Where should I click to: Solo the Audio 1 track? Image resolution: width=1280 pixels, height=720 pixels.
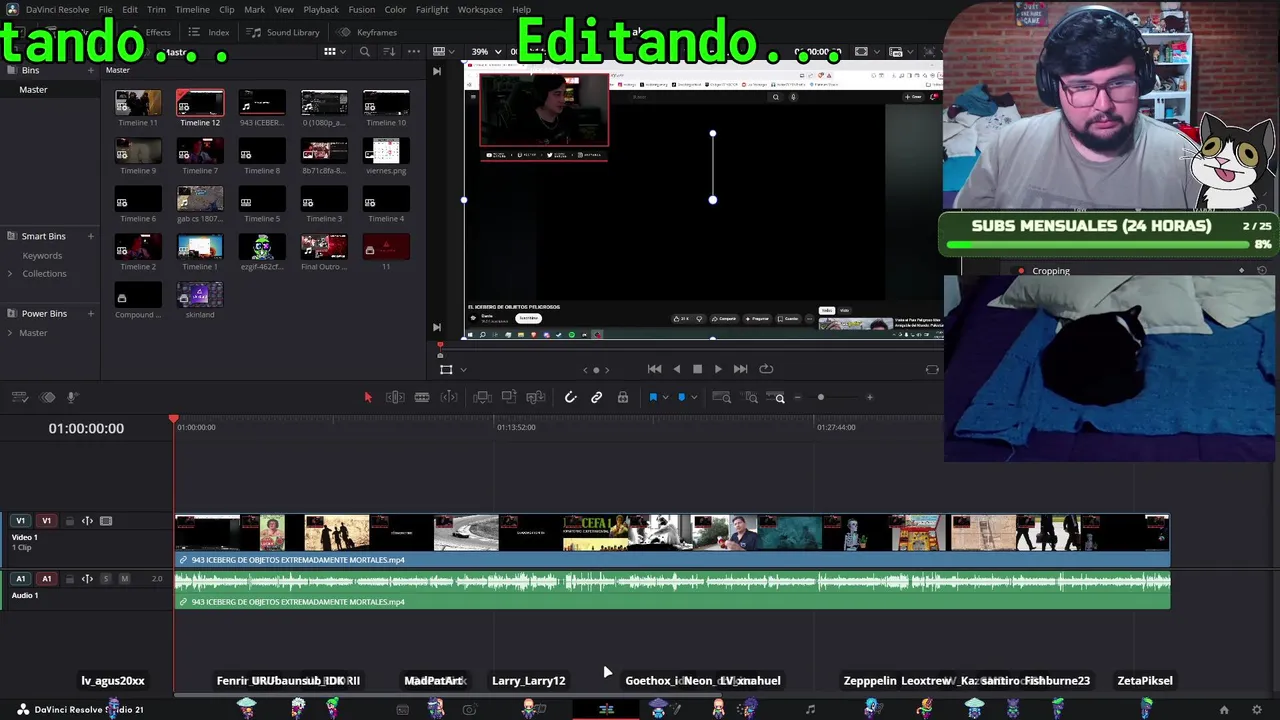(106, 579)
